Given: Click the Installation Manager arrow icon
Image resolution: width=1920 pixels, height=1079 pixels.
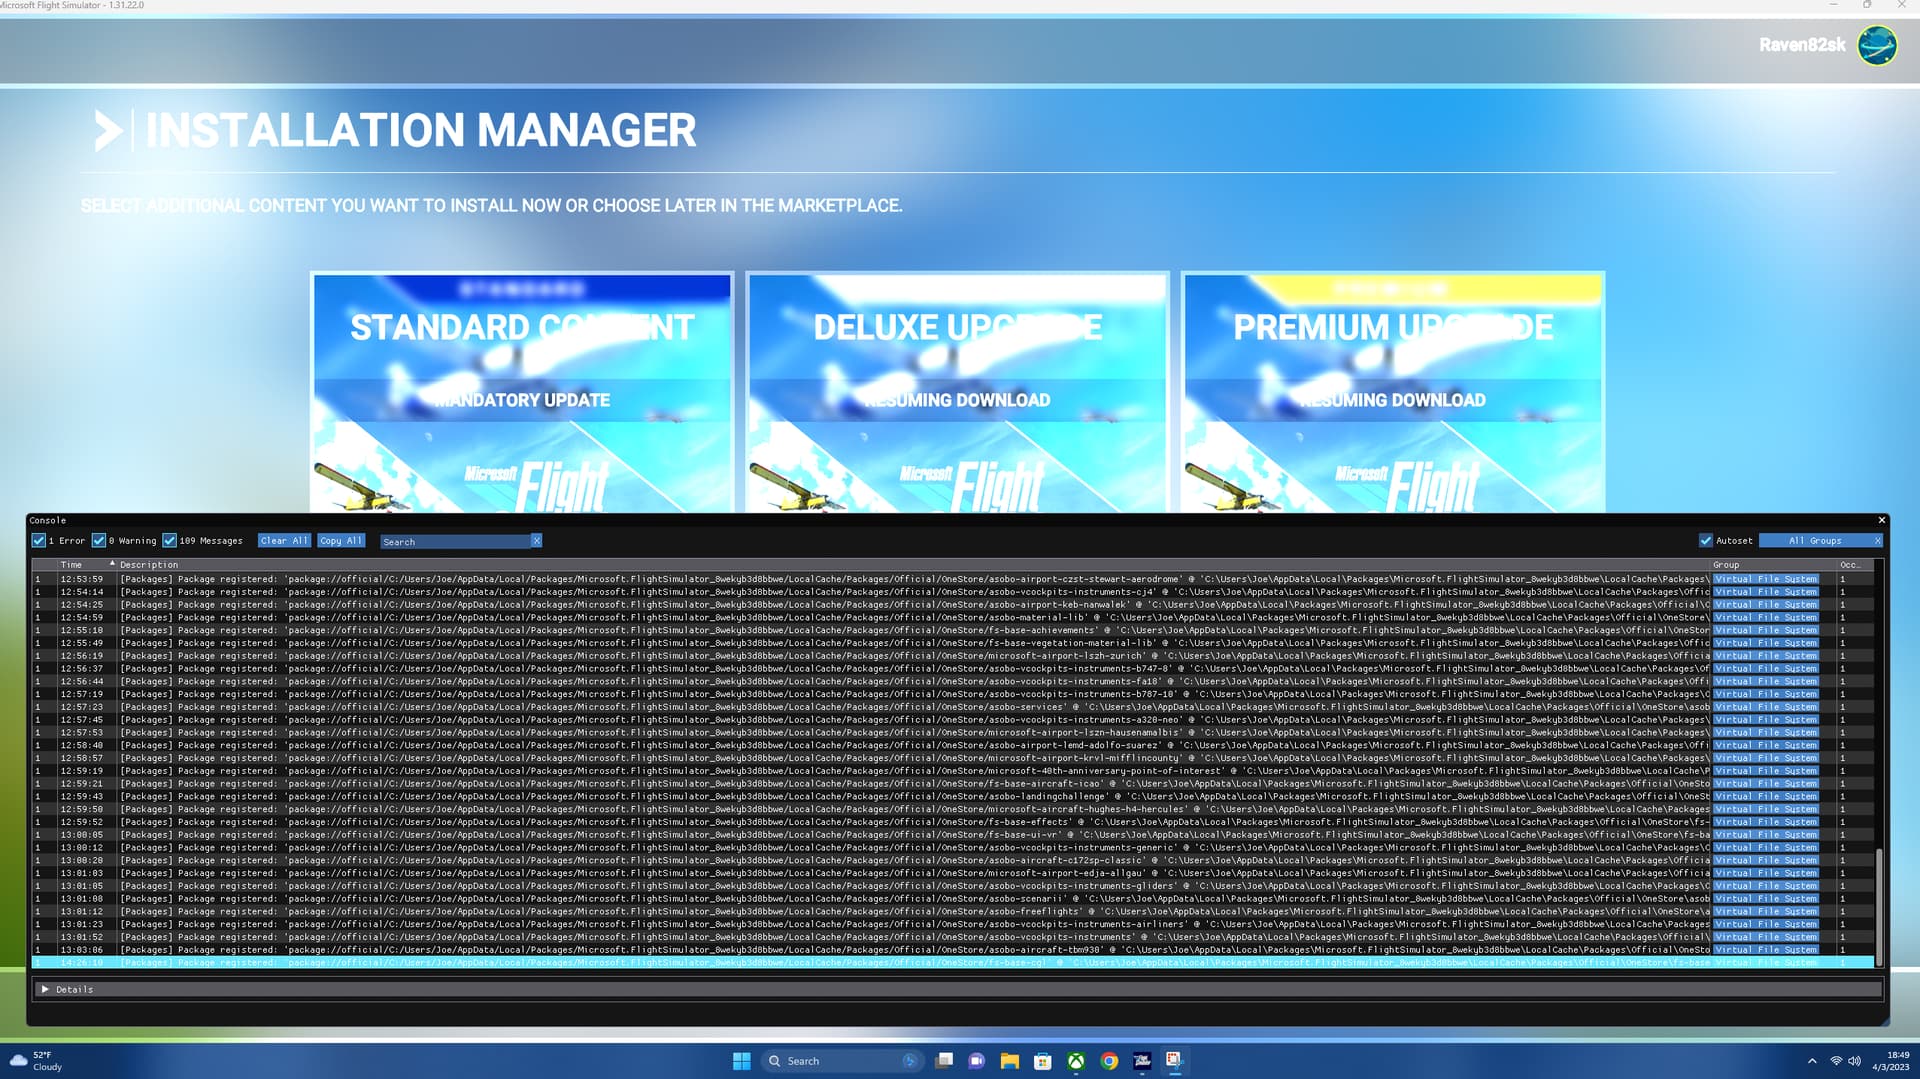Looking at the screenshot, I should (108, 131).
